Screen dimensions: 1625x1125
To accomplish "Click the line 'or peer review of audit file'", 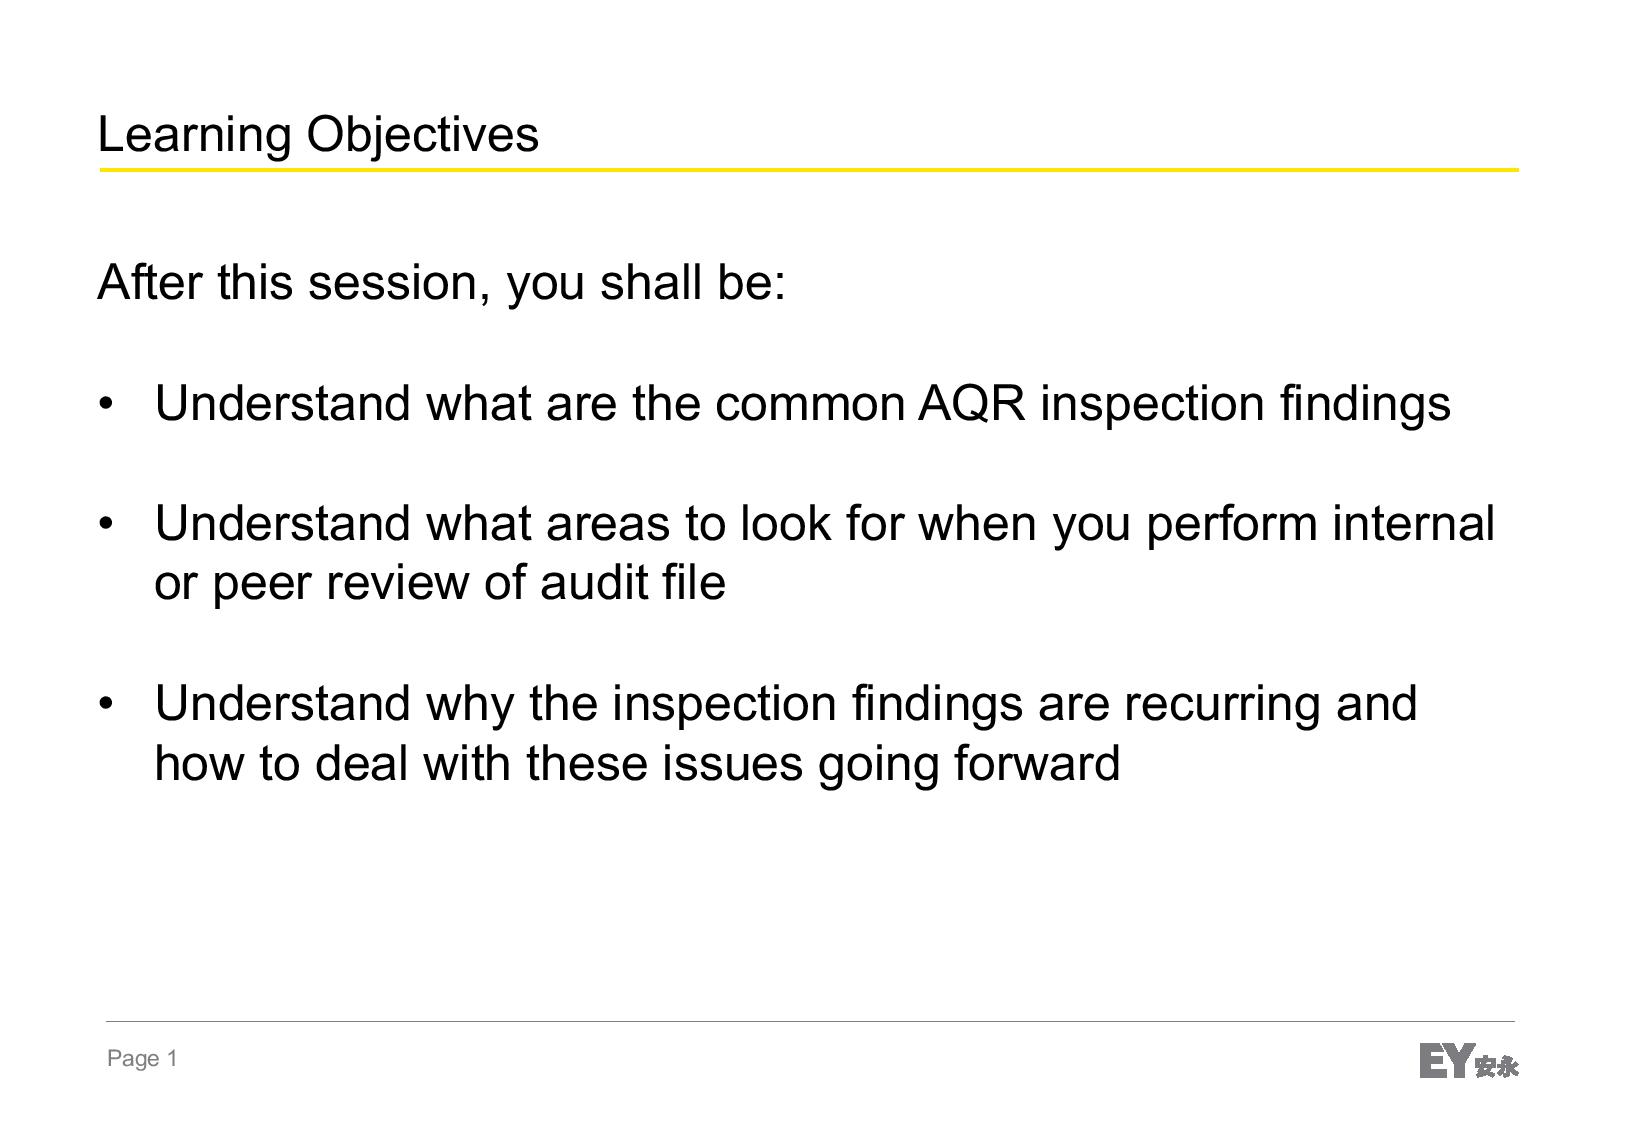I will coord(440,584).
